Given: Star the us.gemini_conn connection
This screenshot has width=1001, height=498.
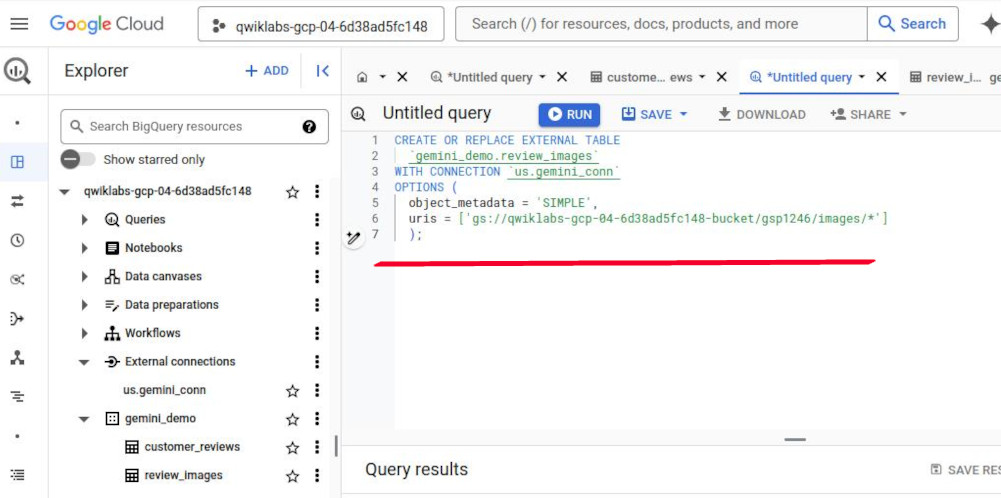Looking at the screenshot, I should click(292, 391).
